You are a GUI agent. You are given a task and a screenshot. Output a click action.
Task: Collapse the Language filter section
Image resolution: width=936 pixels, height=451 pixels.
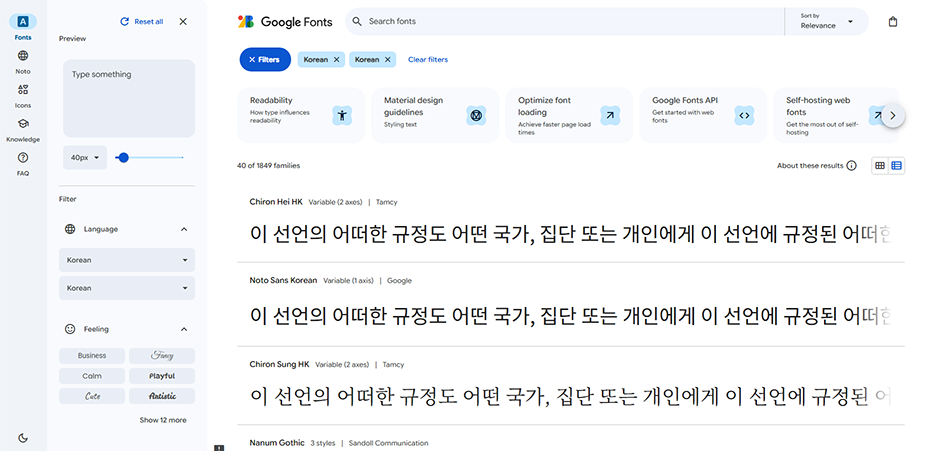(x=184, y=229)
